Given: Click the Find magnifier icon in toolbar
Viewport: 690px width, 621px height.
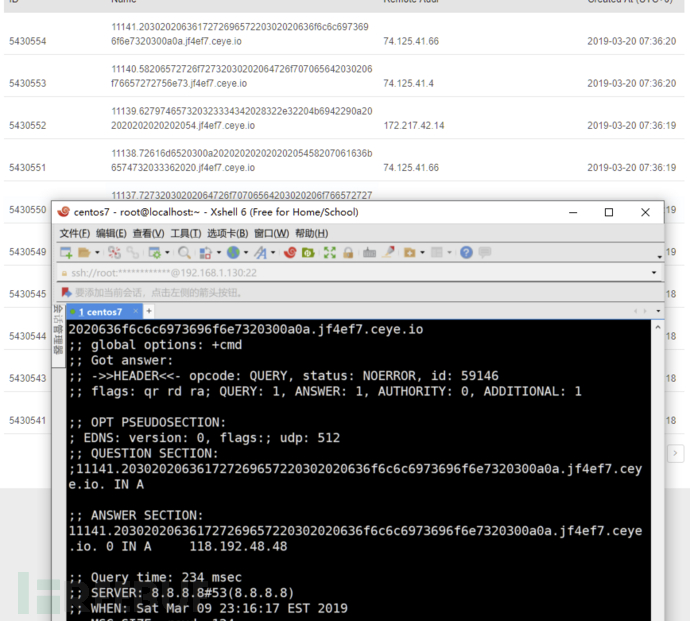Looking at the screenshot, I should [x=184, y=253].
